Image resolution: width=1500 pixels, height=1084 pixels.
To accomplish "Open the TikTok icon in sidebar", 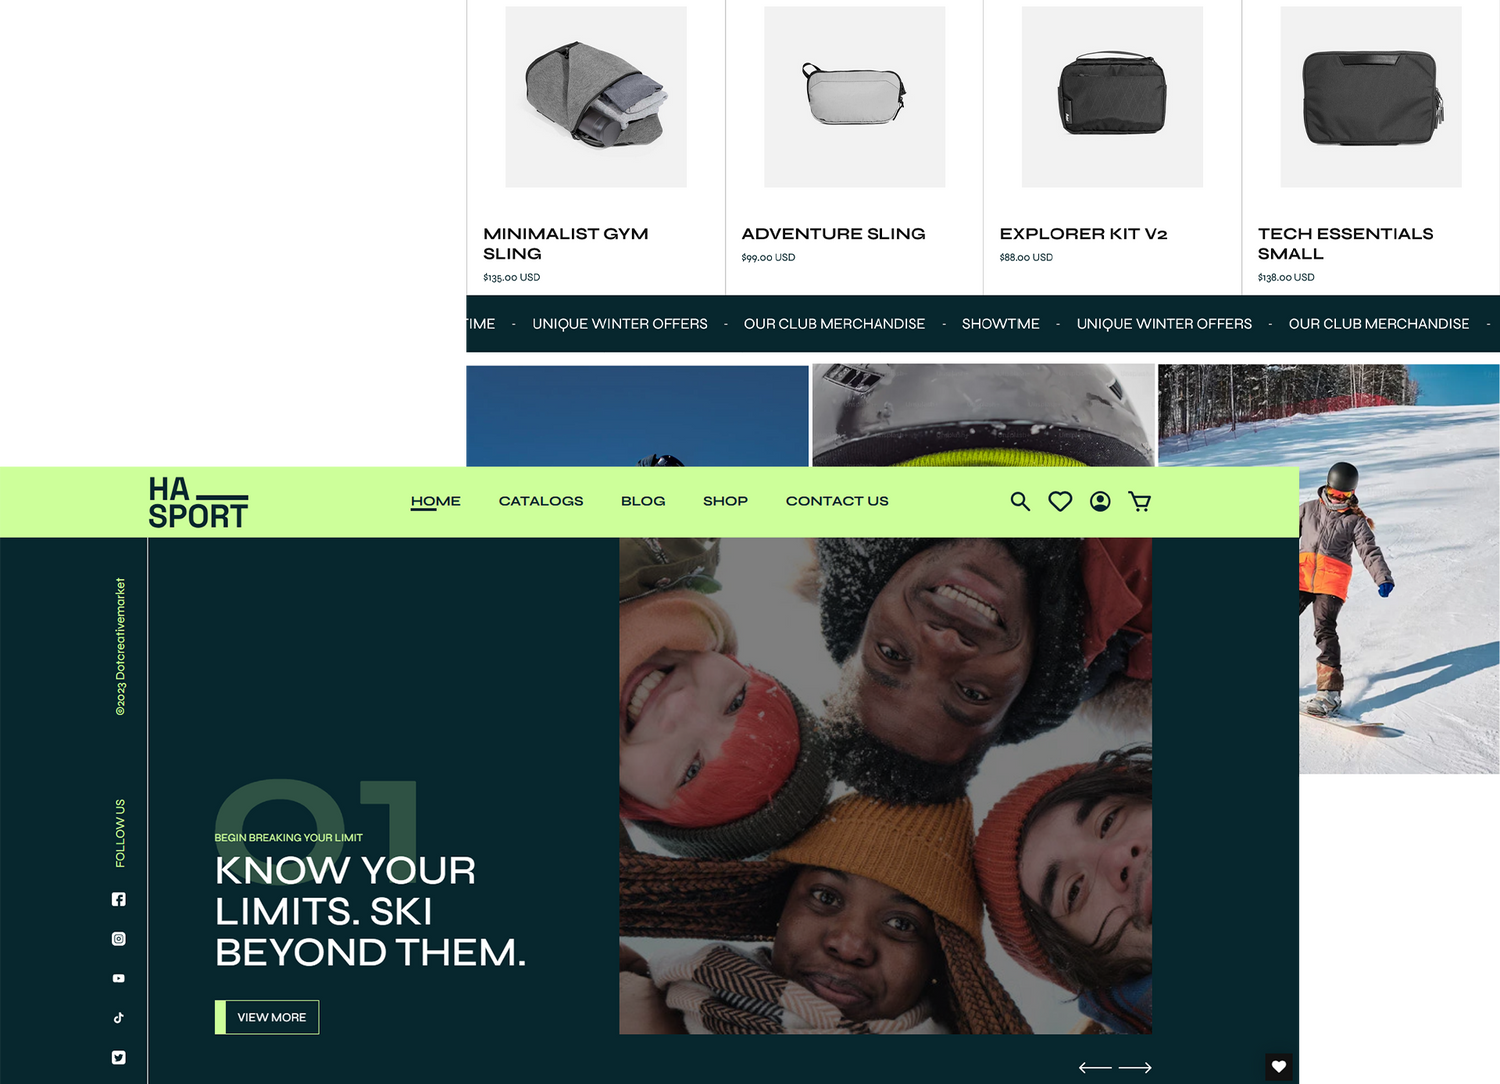I will point(119,1018).
